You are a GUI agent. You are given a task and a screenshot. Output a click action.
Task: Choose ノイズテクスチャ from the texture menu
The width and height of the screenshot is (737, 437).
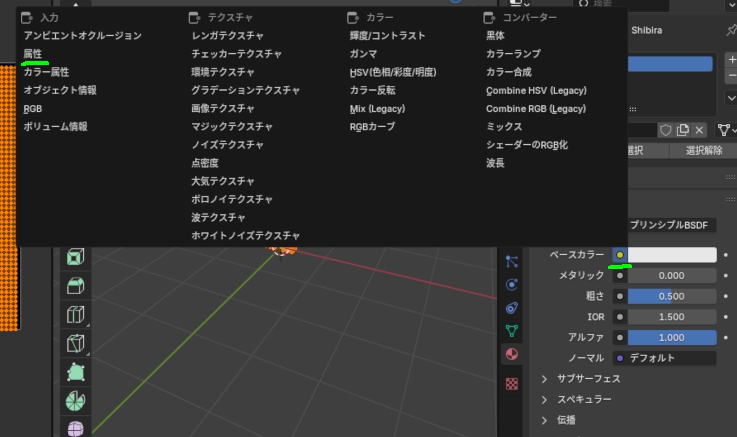[x=227, y=145]
